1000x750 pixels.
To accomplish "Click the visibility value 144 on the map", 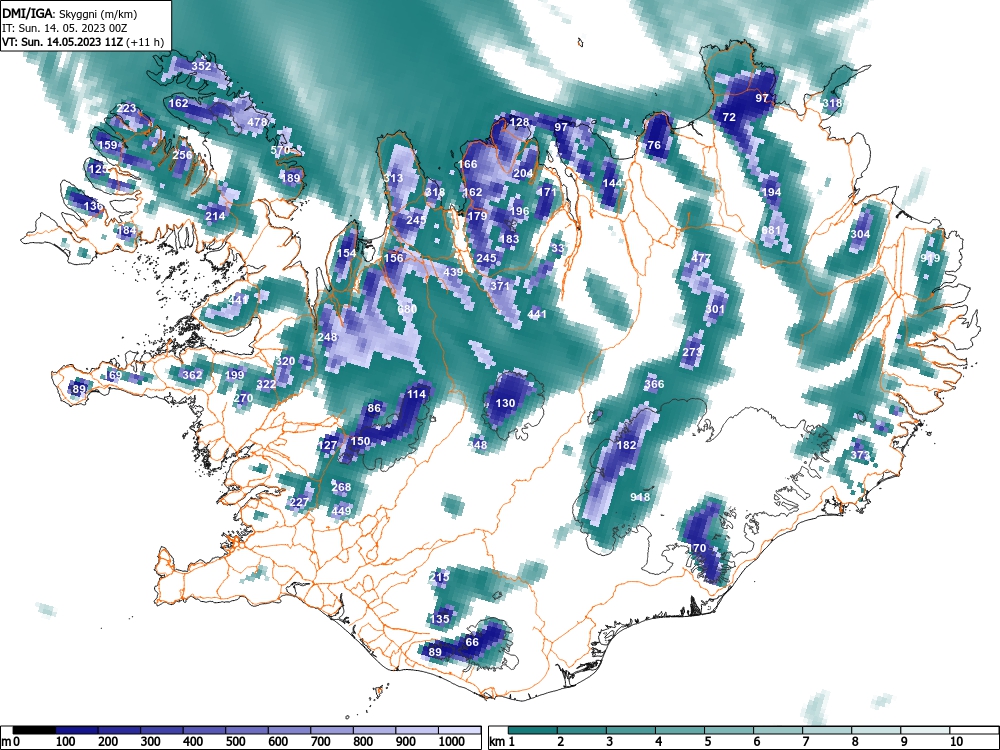I will [612, 183].
